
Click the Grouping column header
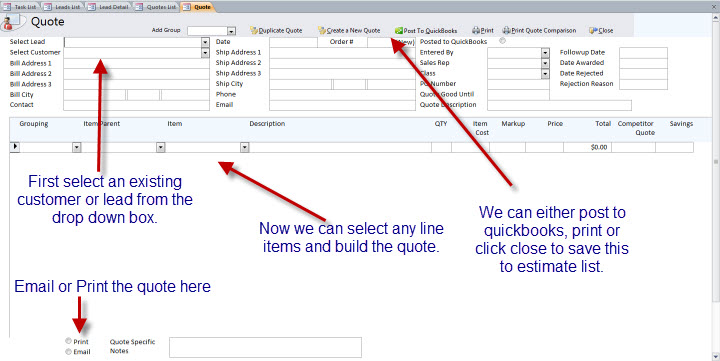click(x=34, y=124)
